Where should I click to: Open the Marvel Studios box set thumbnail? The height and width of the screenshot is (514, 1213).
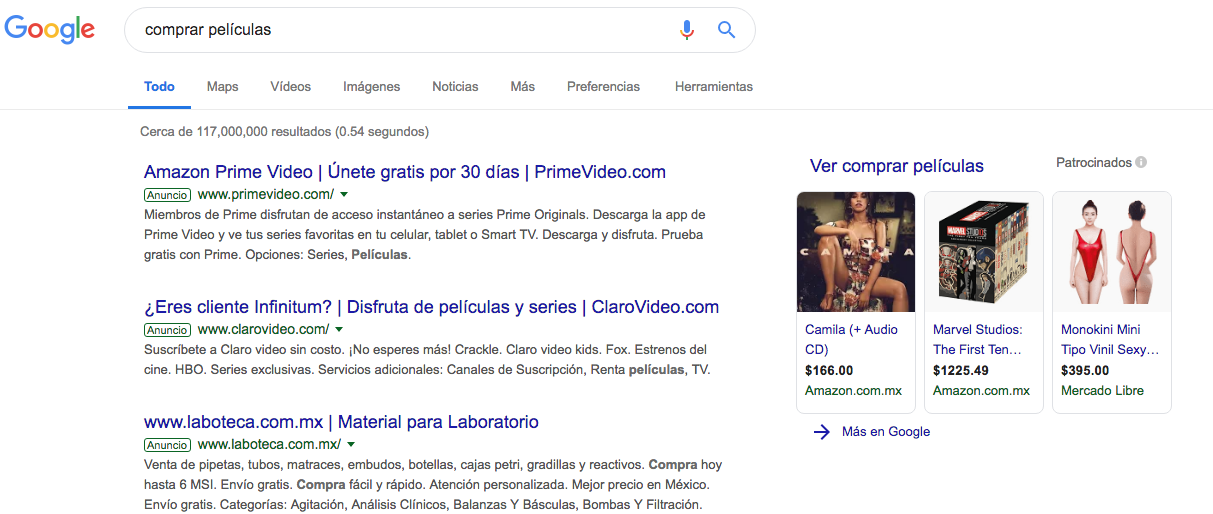[984, 252]
